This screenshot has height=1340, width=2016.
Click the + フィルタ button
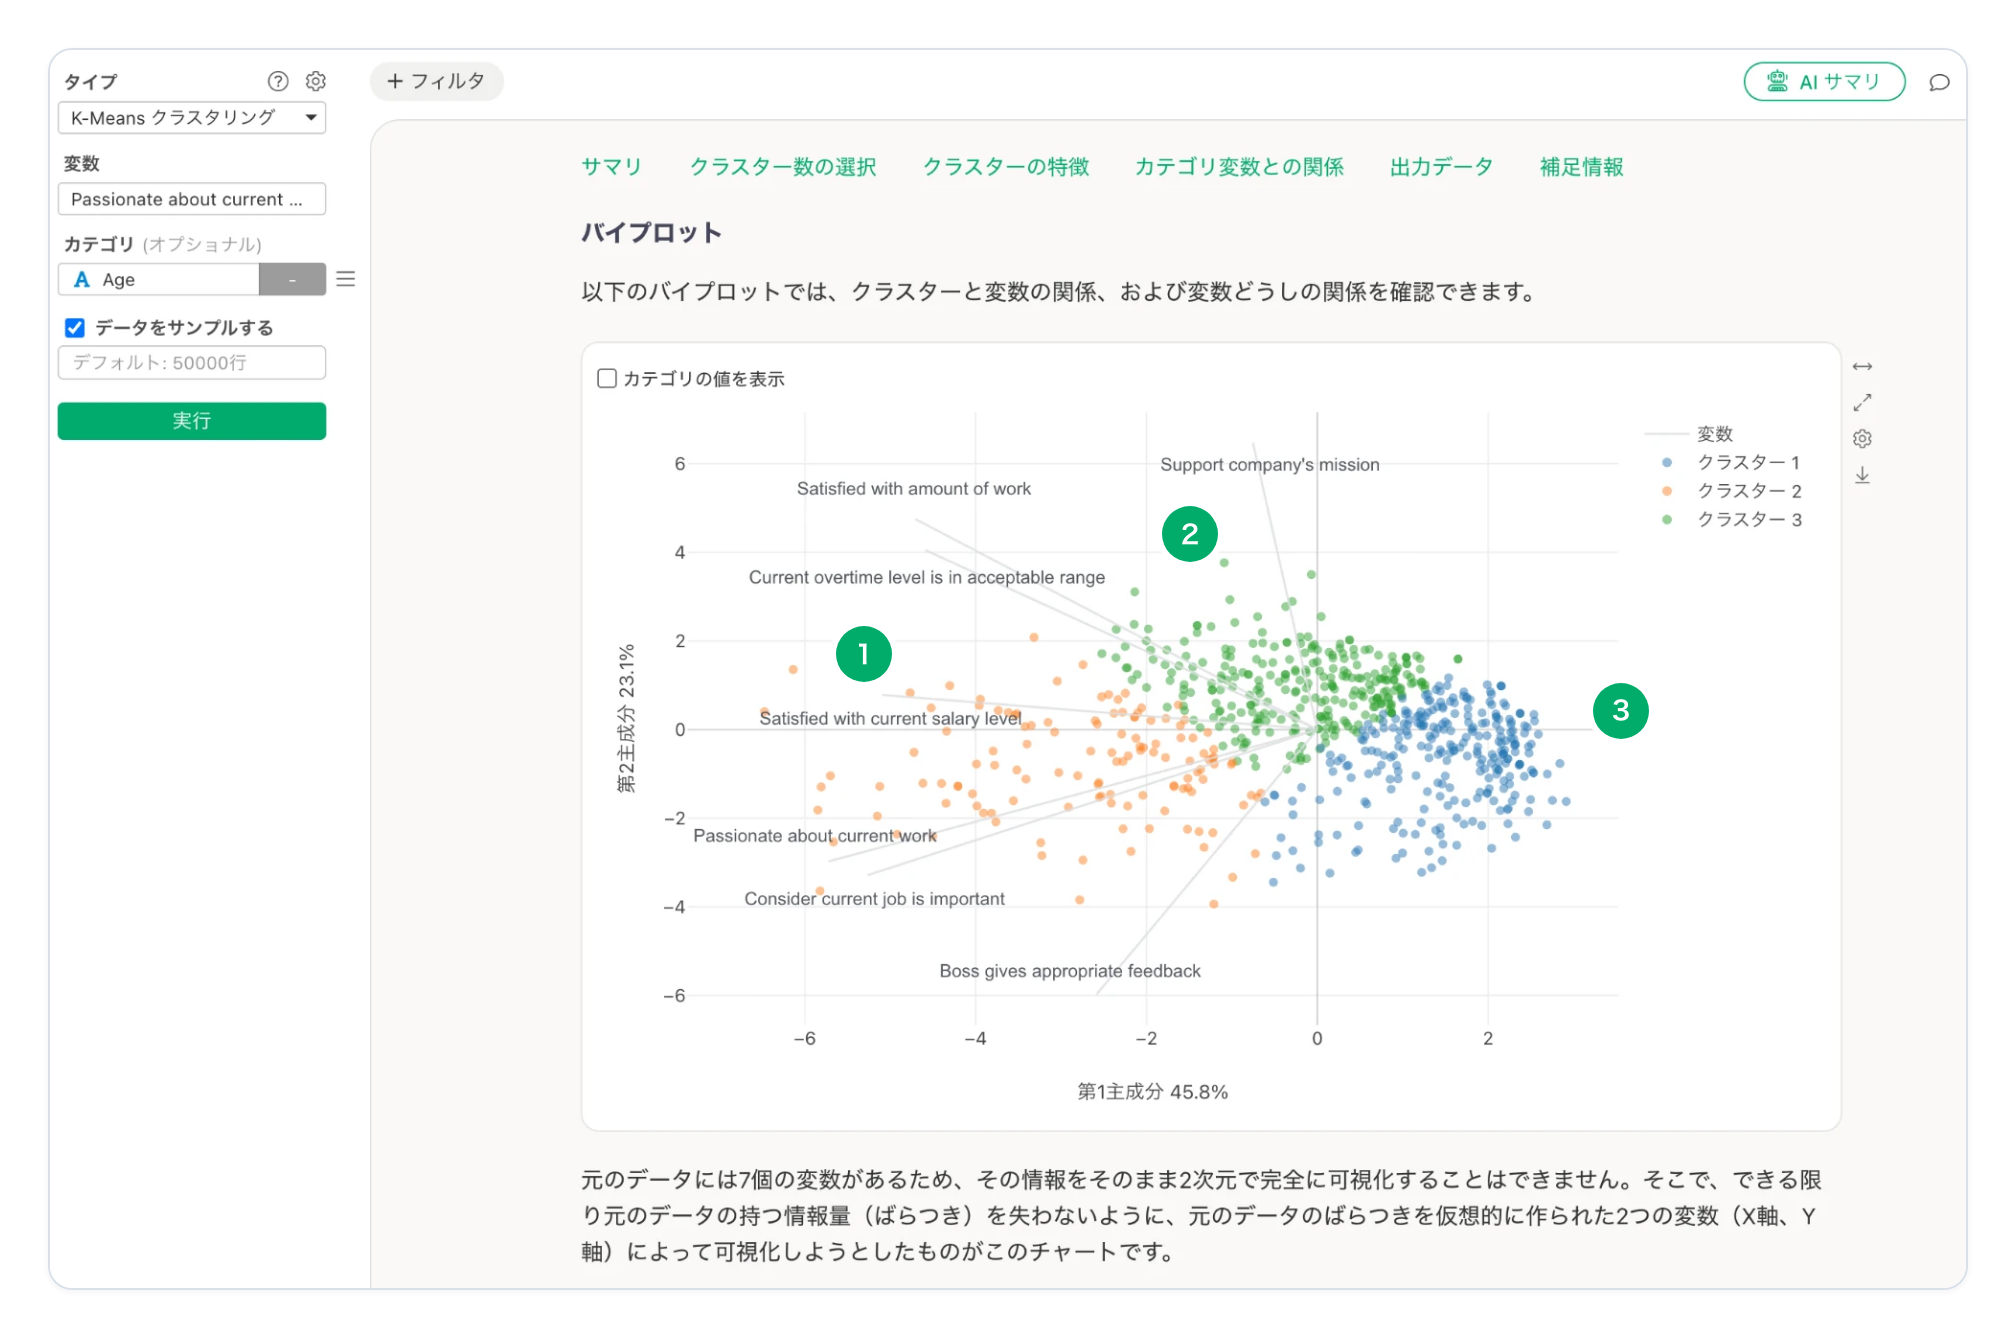coord(436,81)
